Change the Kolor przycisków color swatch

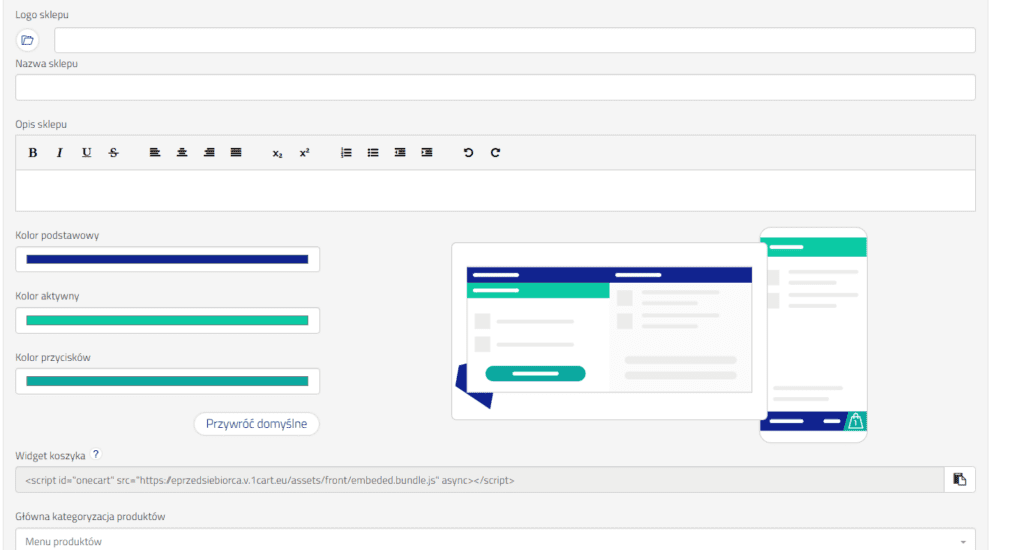coord(167,381)
